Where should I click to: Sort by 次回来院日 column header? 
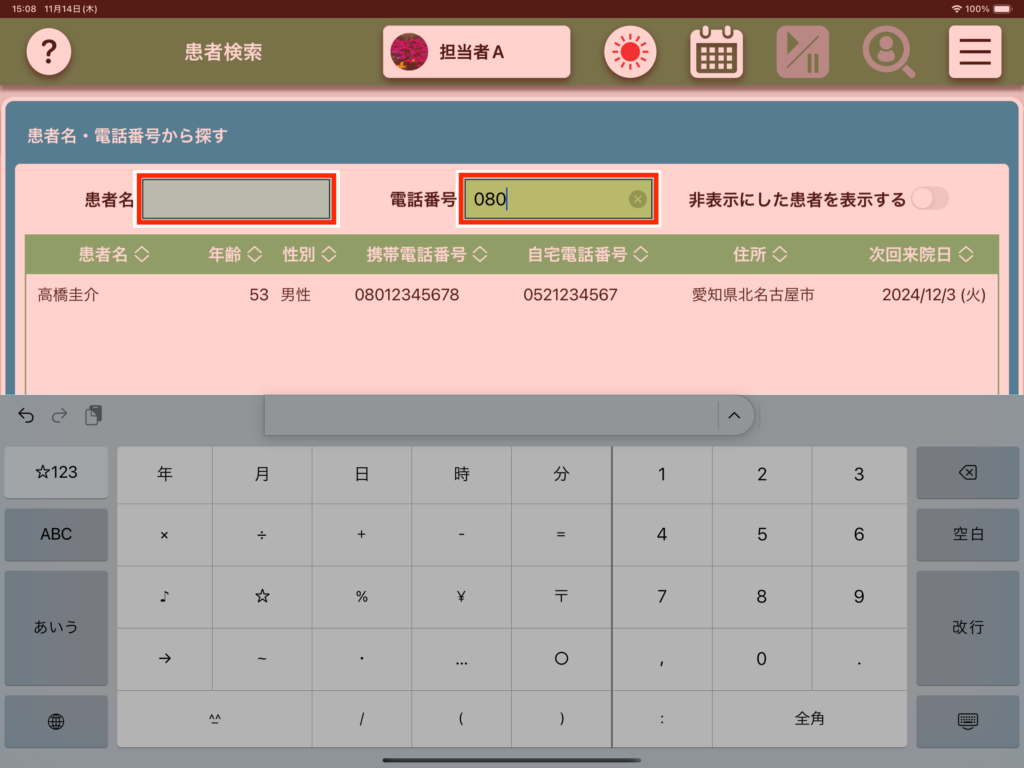920,254
